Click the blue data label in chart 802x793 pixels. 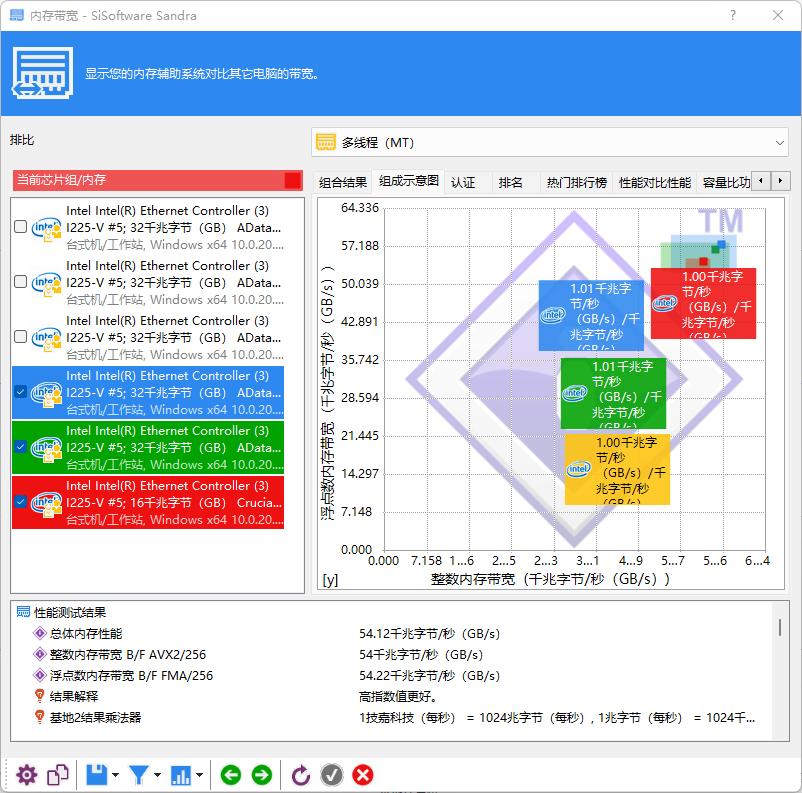[591, 315]
